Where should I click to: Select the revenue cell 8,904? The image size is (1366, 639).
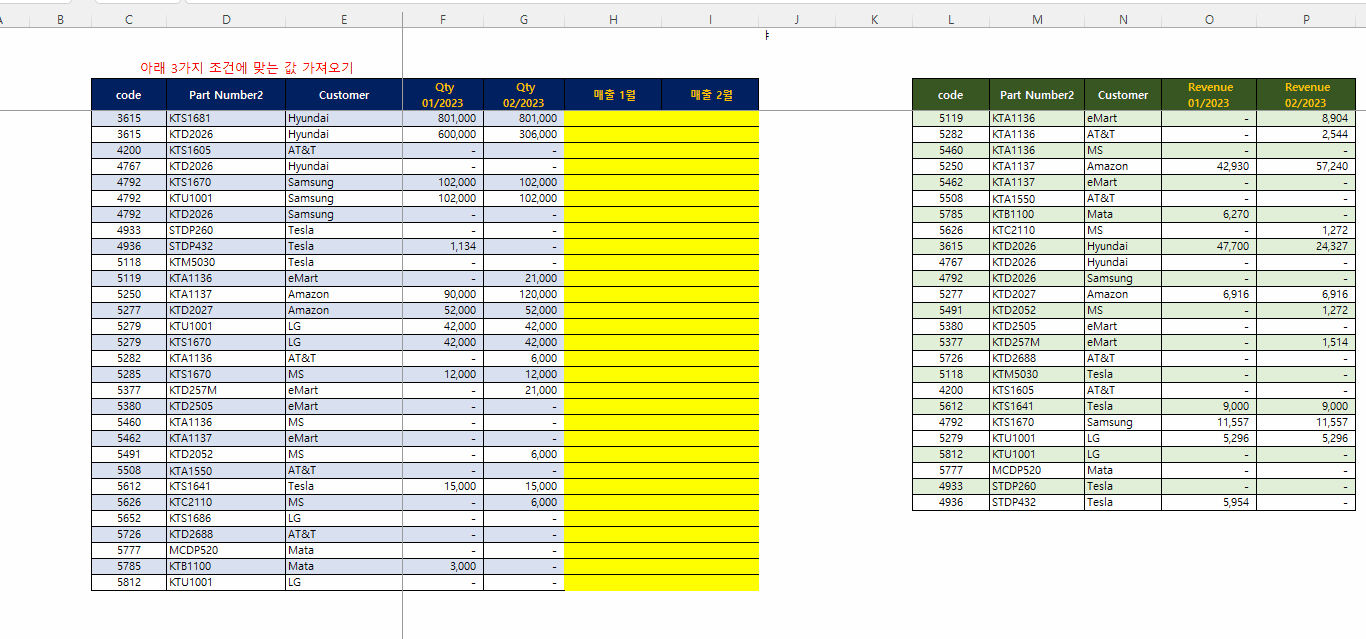[1306, 118]
